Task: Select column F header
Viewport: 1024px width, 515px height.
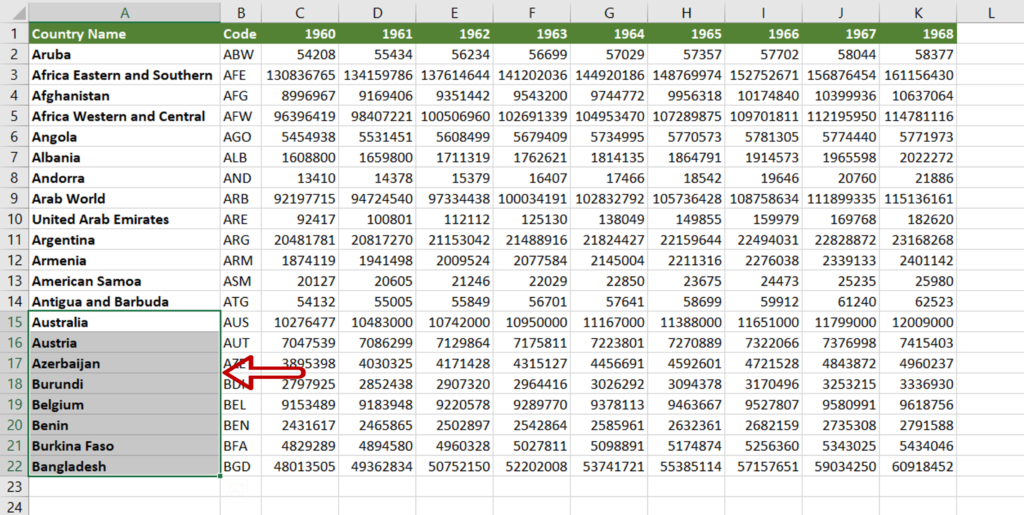Action: [x=532, y=12]
